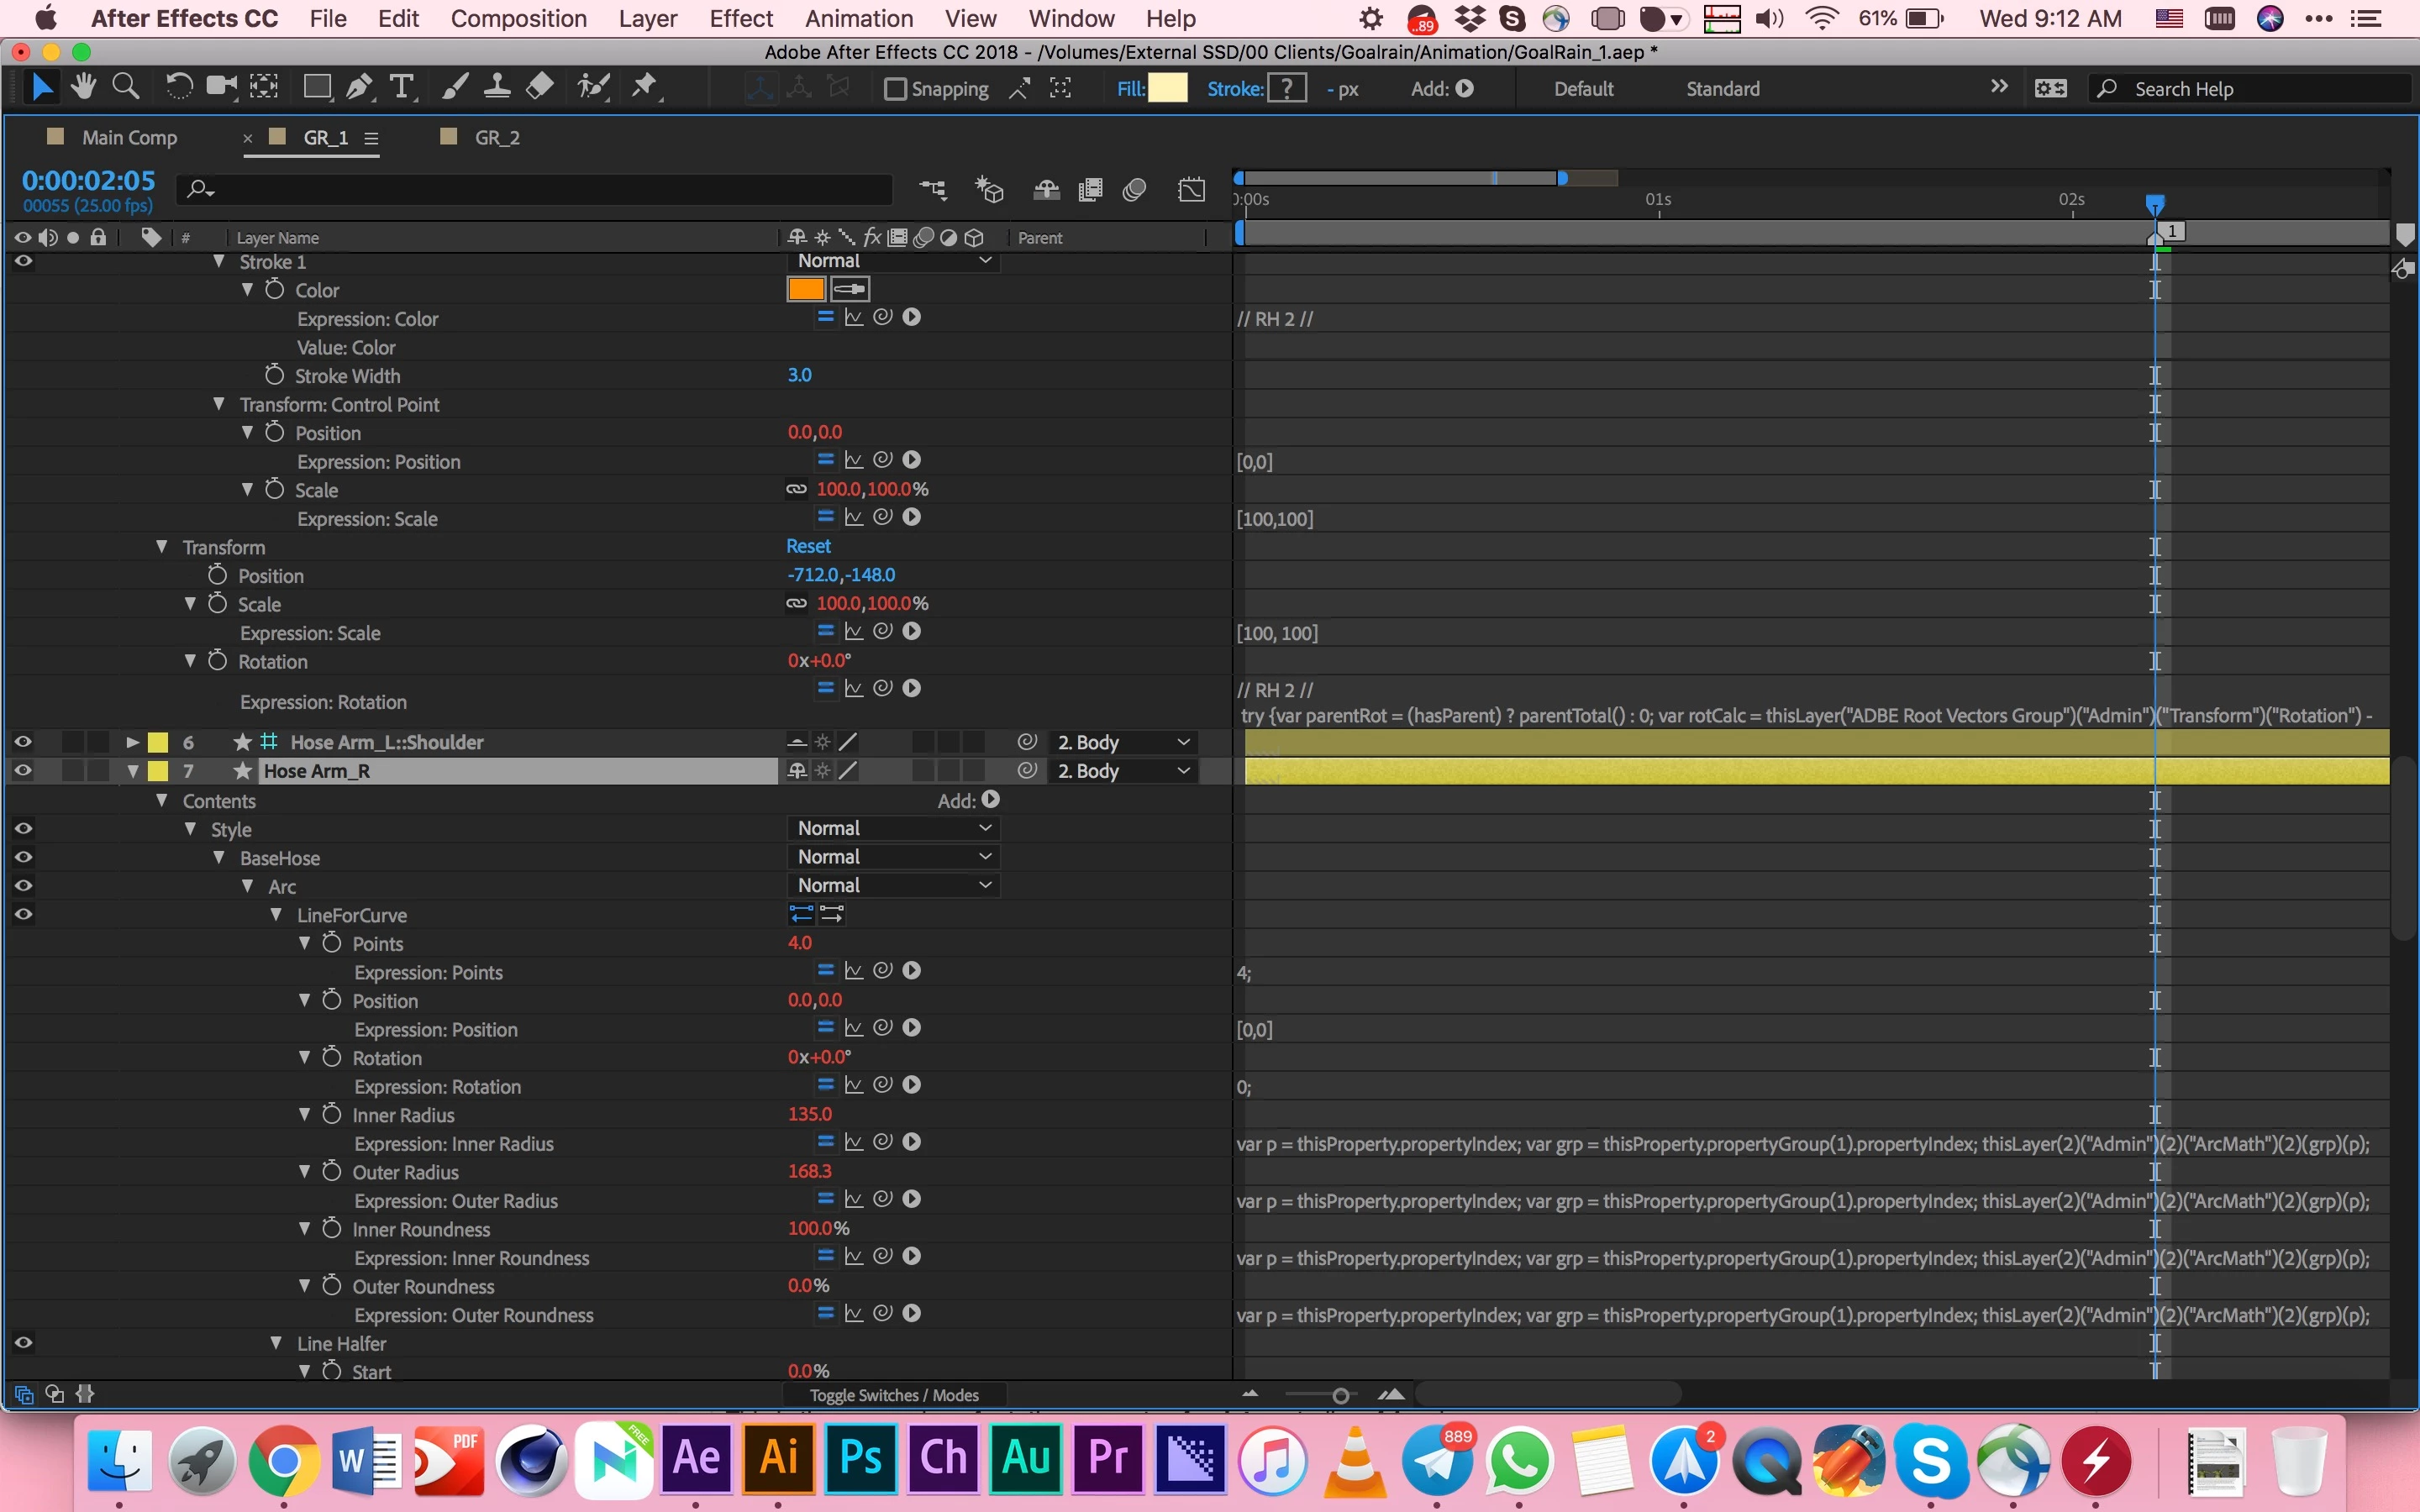The height and width of the screenshot is (1512, 2420).
Task: Toggle visibility of BaseHose group
Action: coord(23,857)
